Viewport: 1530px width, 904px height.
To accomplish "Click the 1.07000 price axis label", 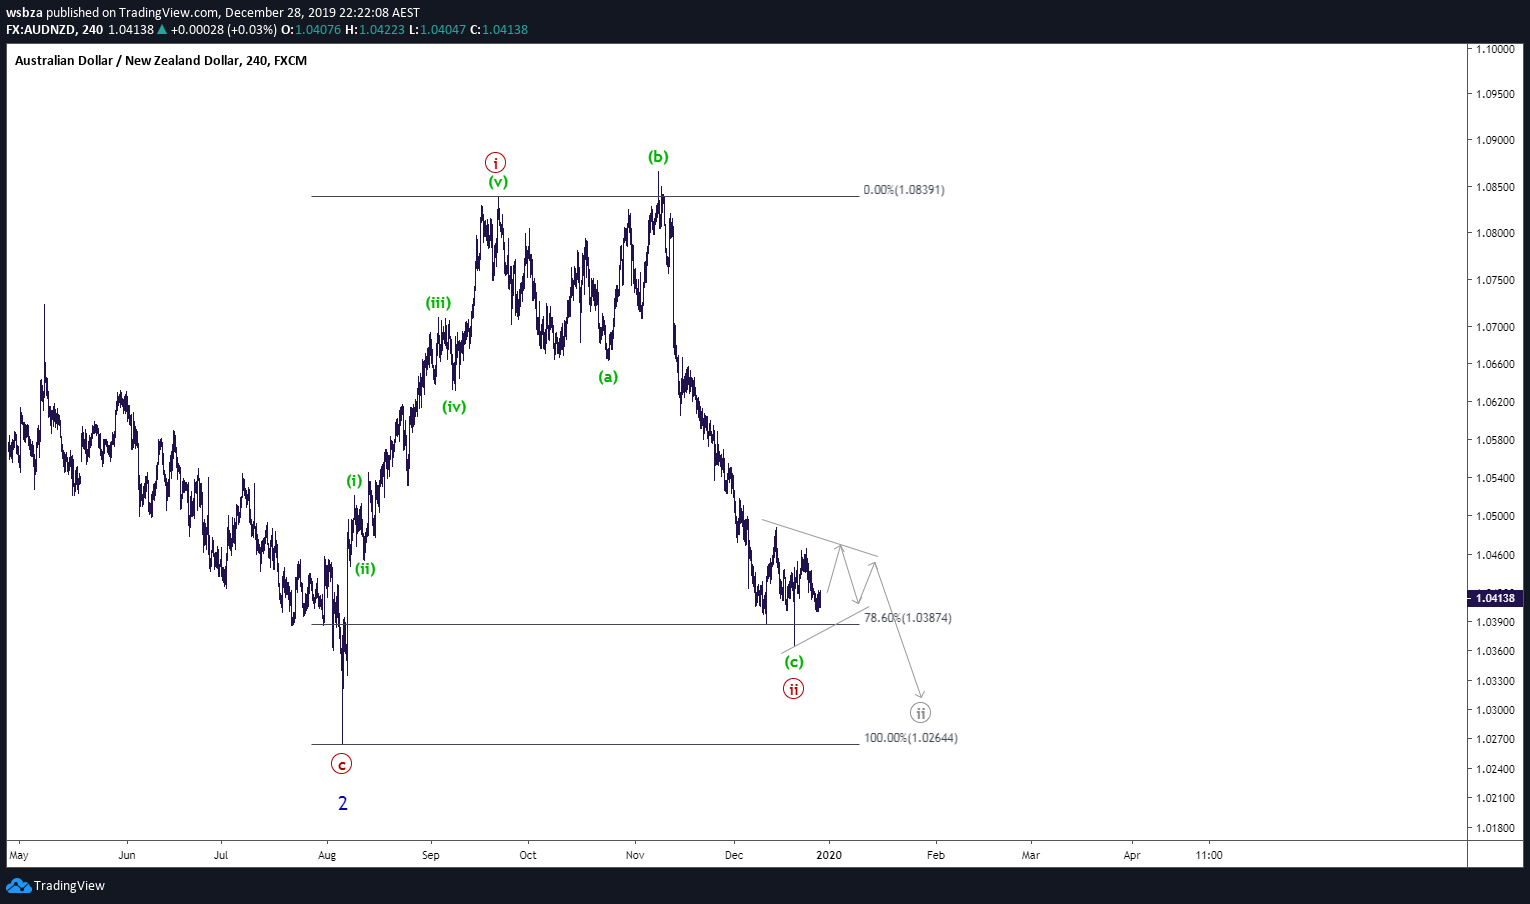I will coord(1495,327).
